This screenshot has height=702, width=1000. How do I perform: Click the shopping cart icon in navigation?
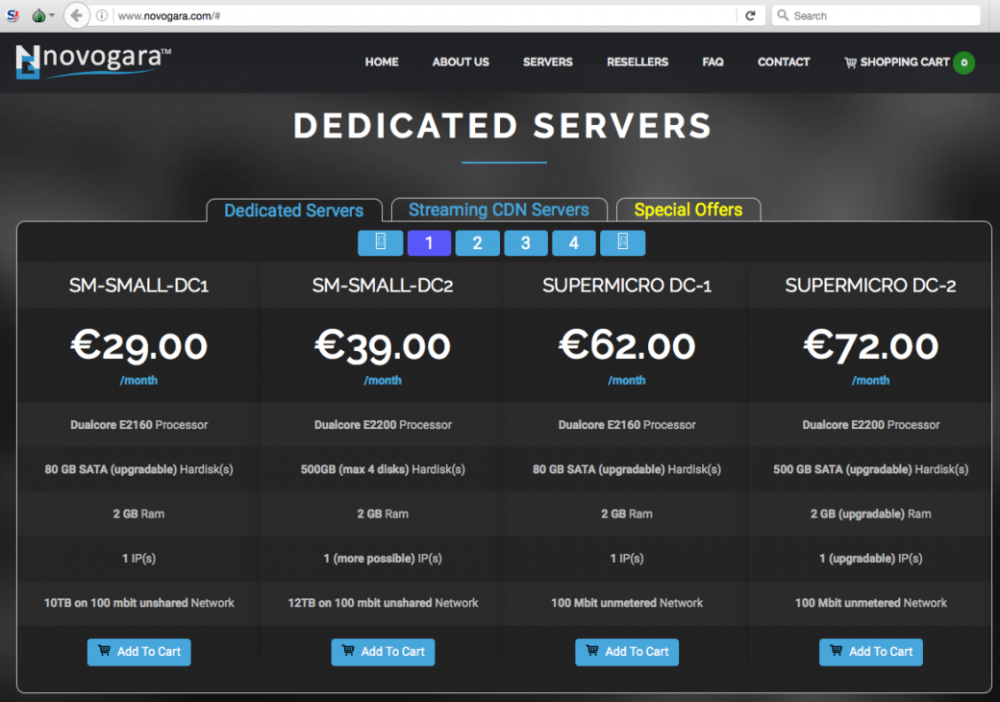[850, 62]
